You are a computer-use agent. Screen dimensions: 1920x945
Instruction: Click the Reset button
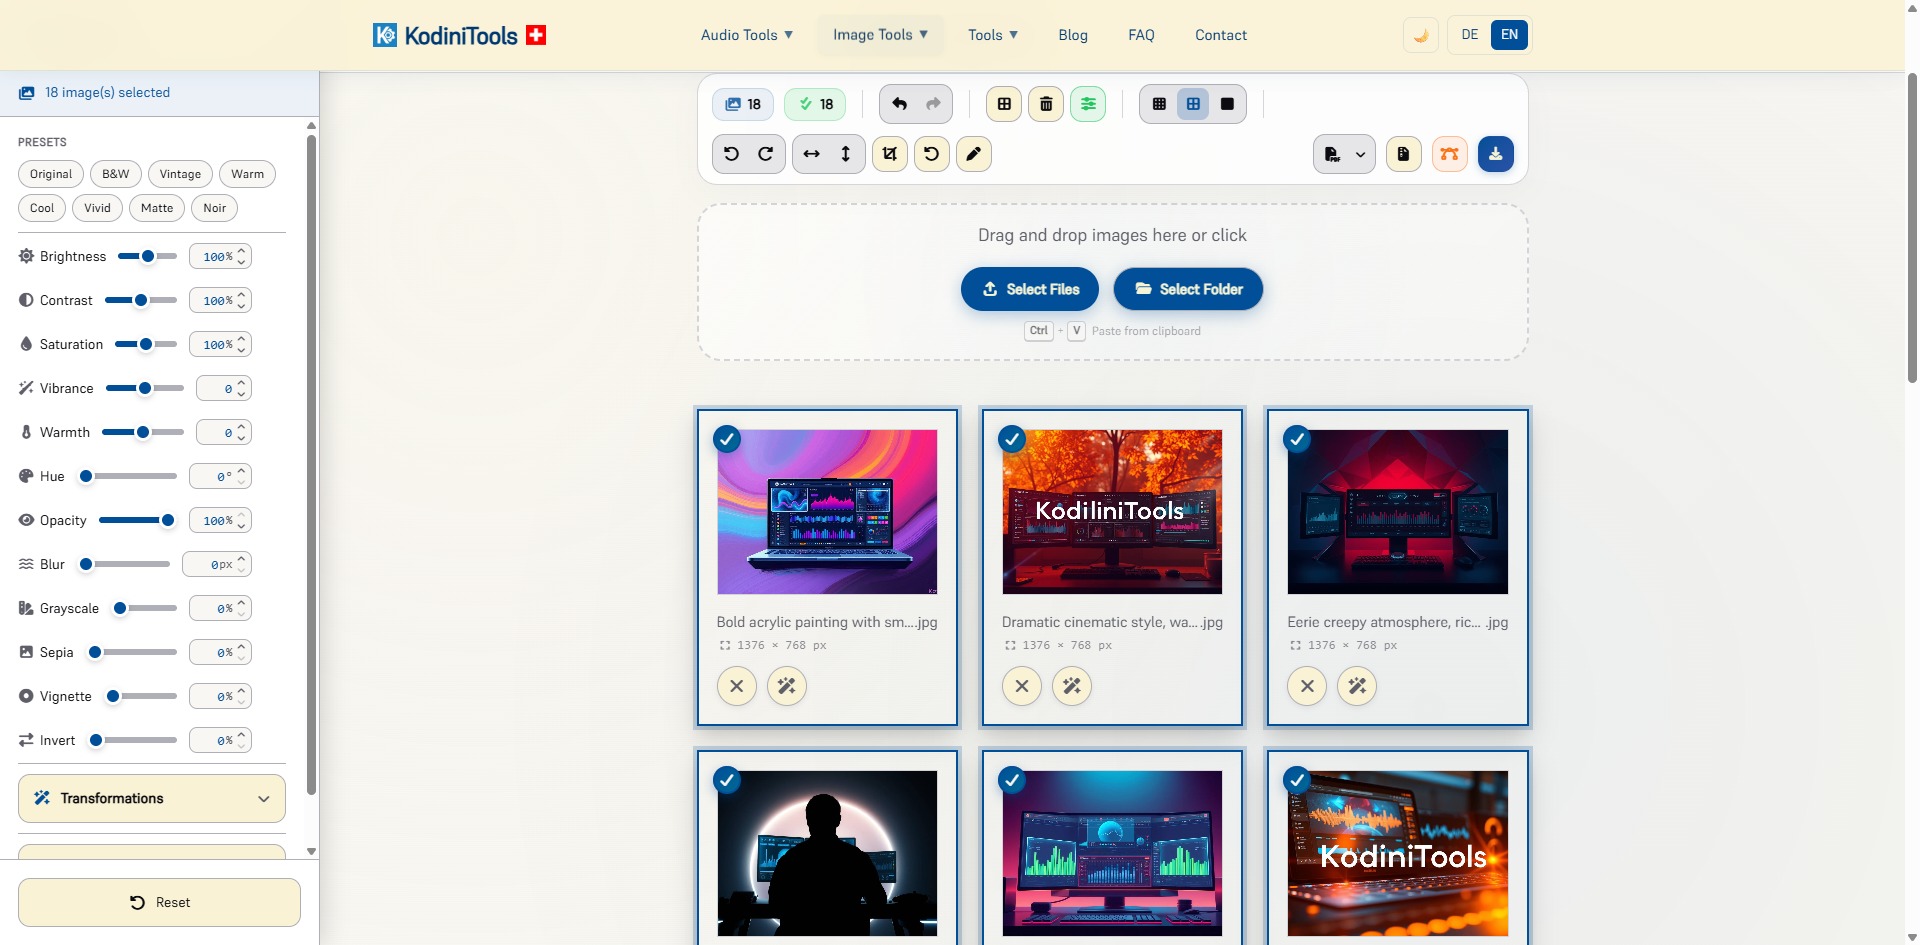[159, 902]
